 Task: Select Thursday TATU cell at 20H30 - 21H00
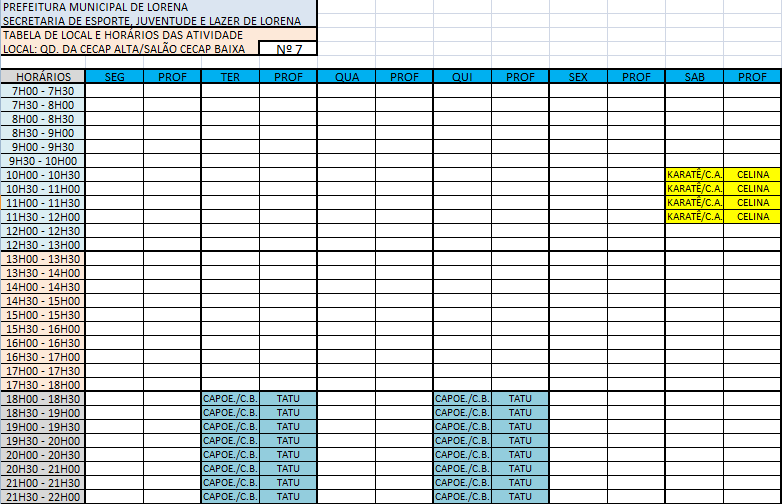pyautogui.click(x=520, y=468)
